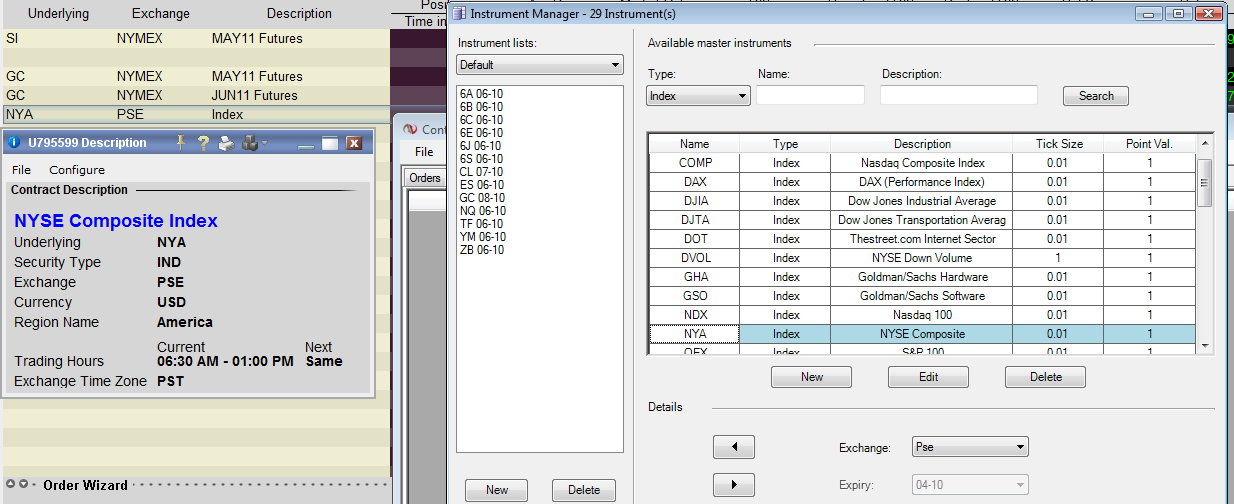Click the Nasdaq Composite Index description cell

[923, 163]
